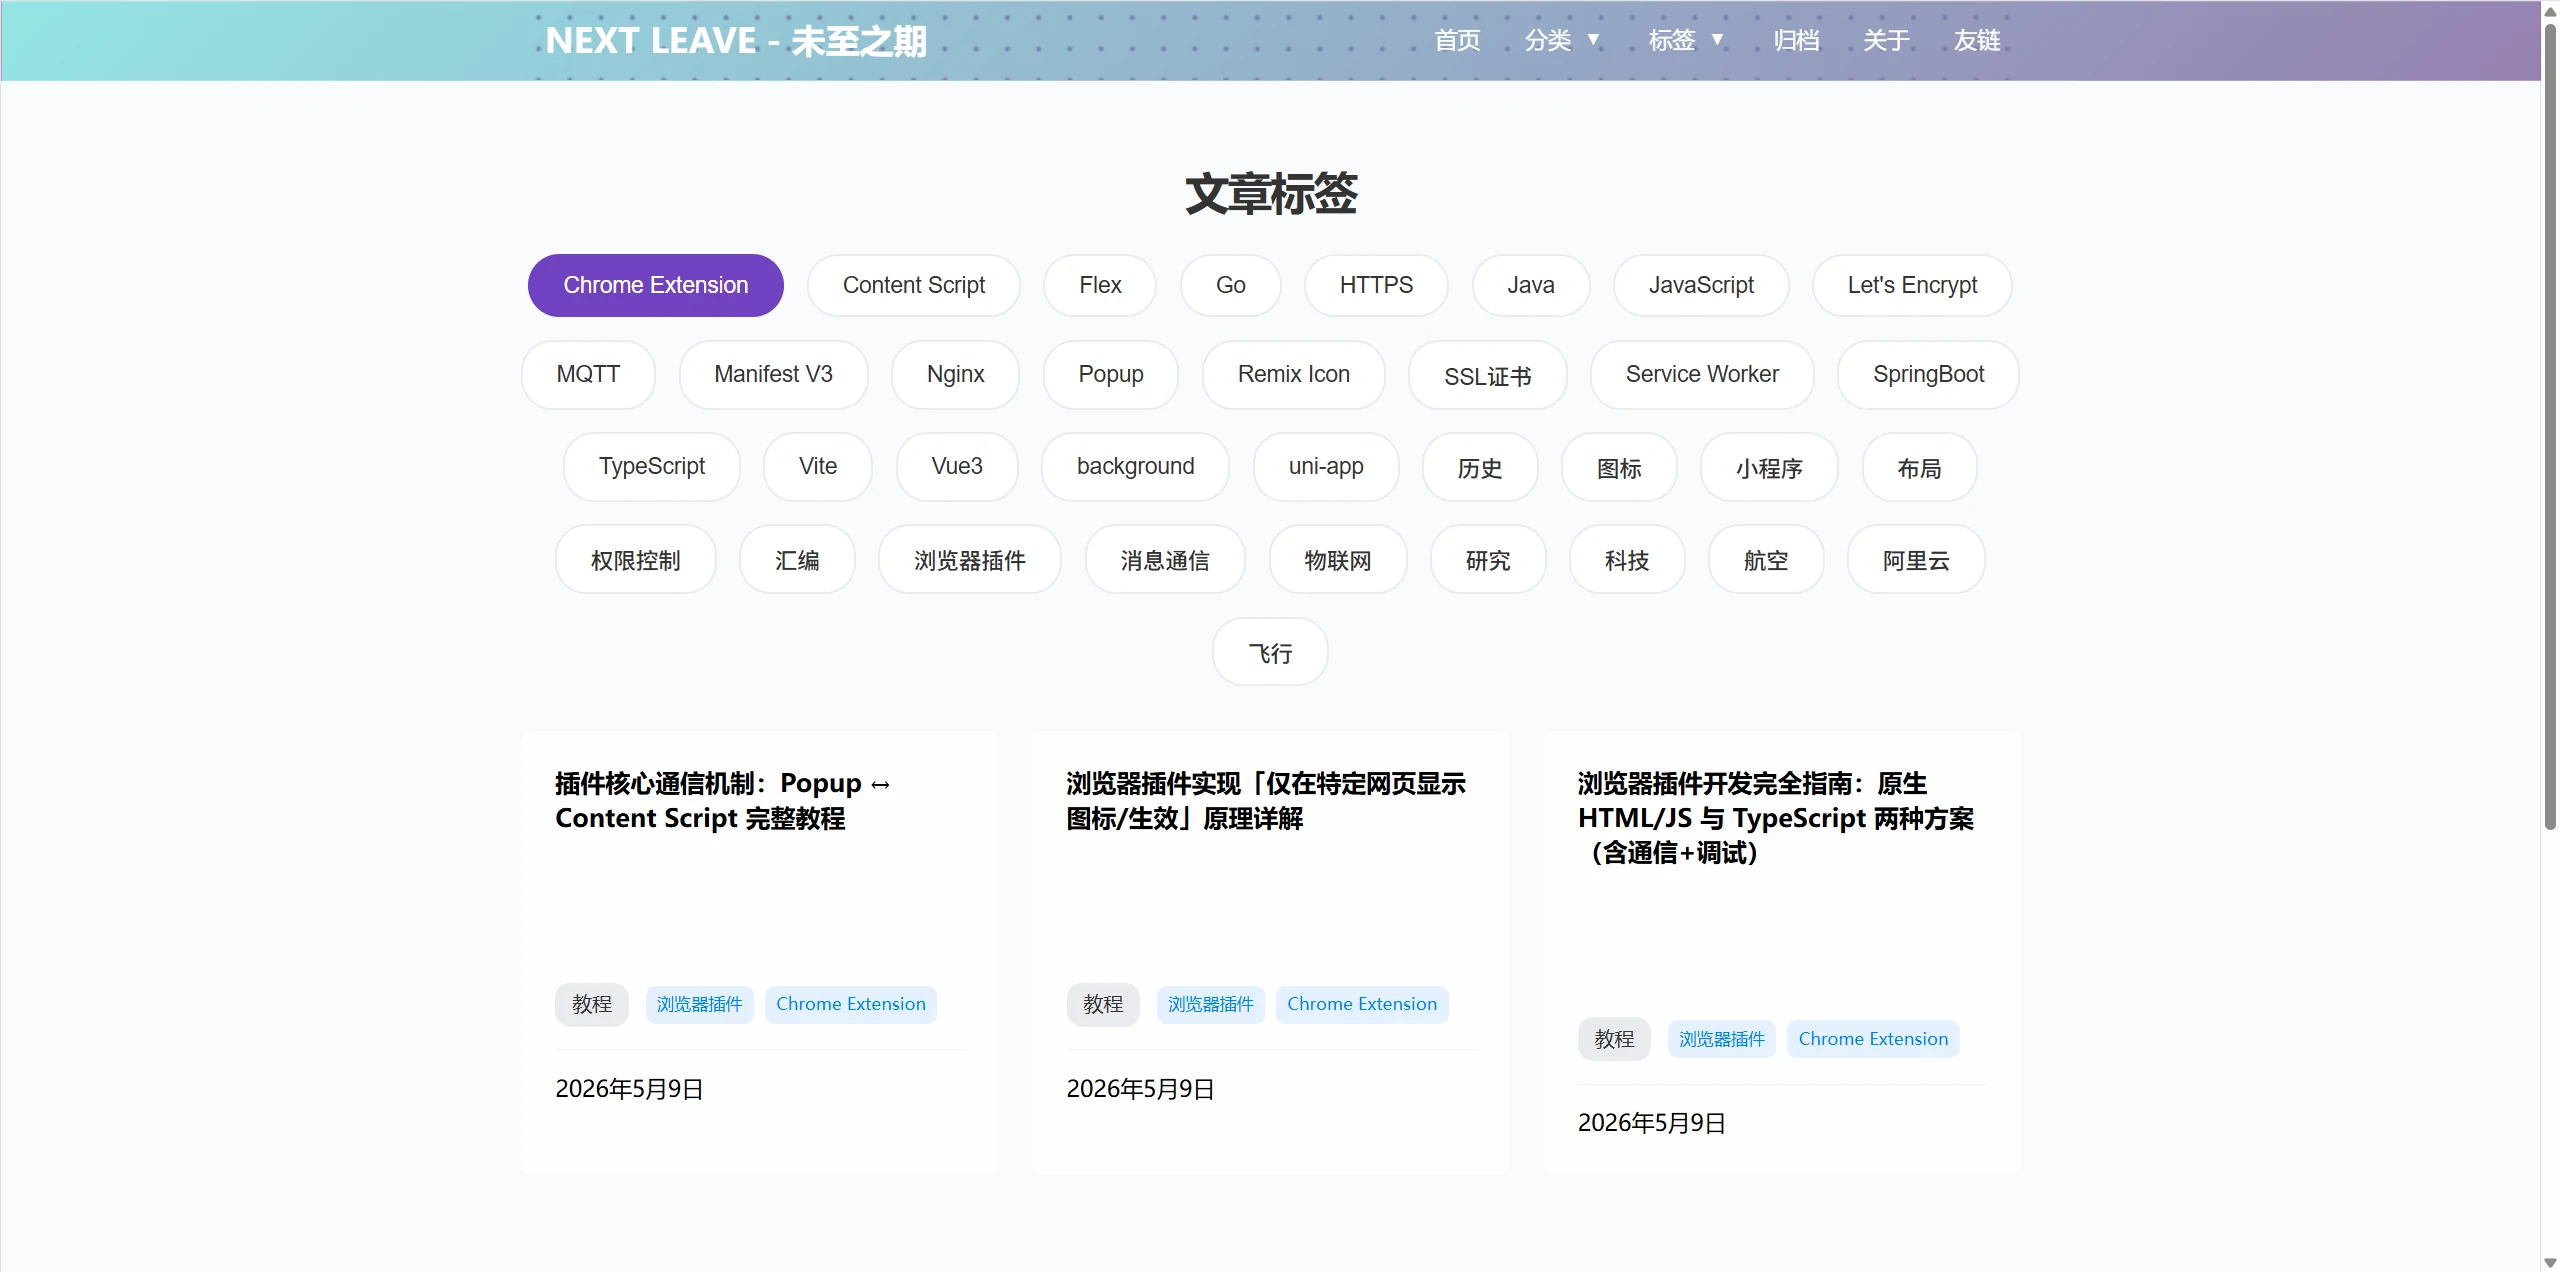The image size is (2560, 1272).
Task: Open the 归档 navigation link
Action: tap(1796, 40)
